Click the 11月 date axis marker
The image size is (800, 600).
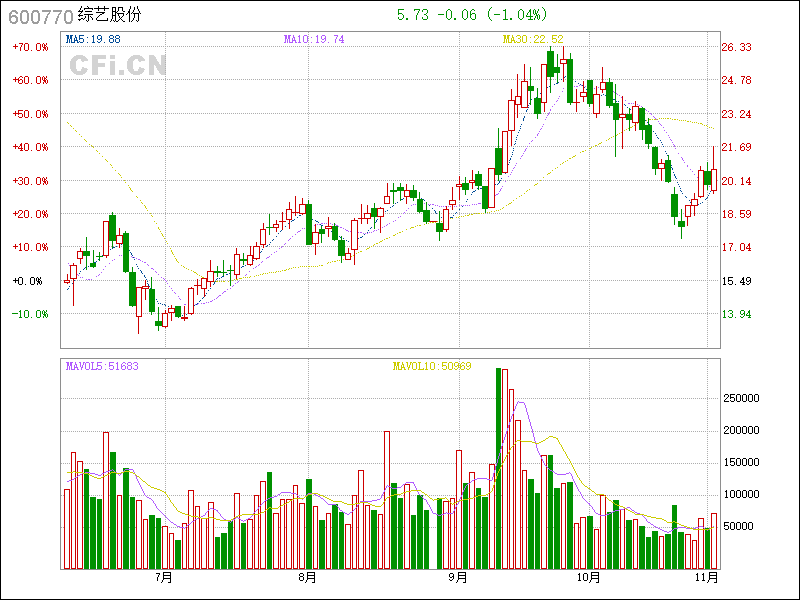706,577
